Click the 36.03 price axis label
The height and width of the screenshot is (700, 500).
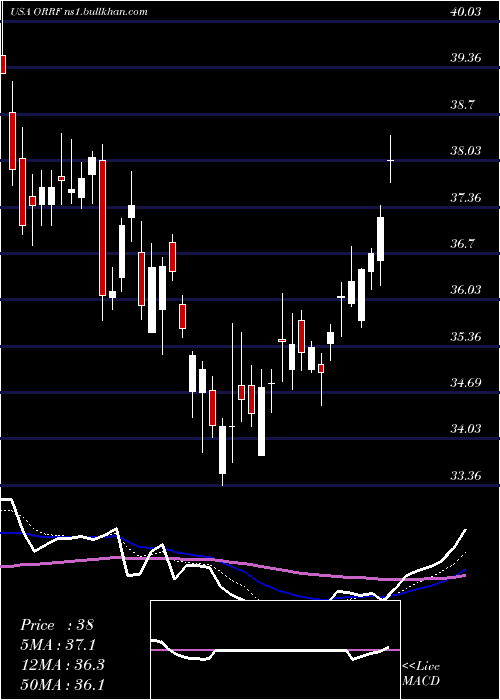466,289
